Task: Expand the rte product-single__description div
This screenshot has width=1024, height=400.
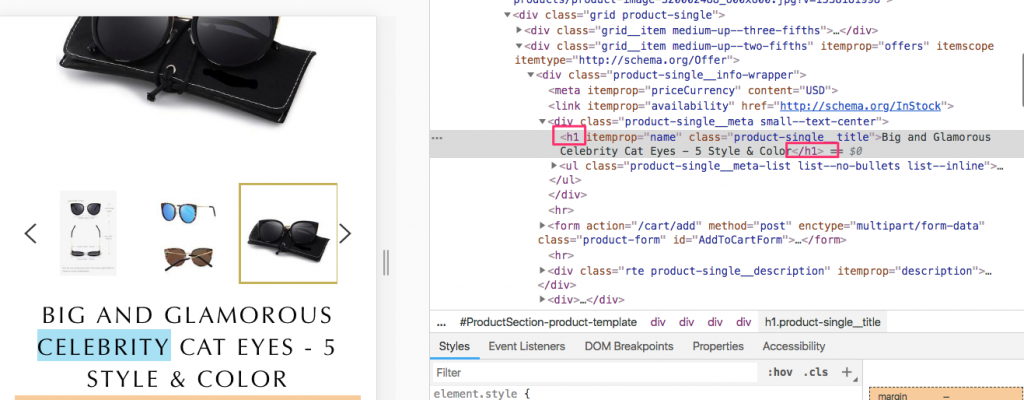Action: (x=543, y=271)
